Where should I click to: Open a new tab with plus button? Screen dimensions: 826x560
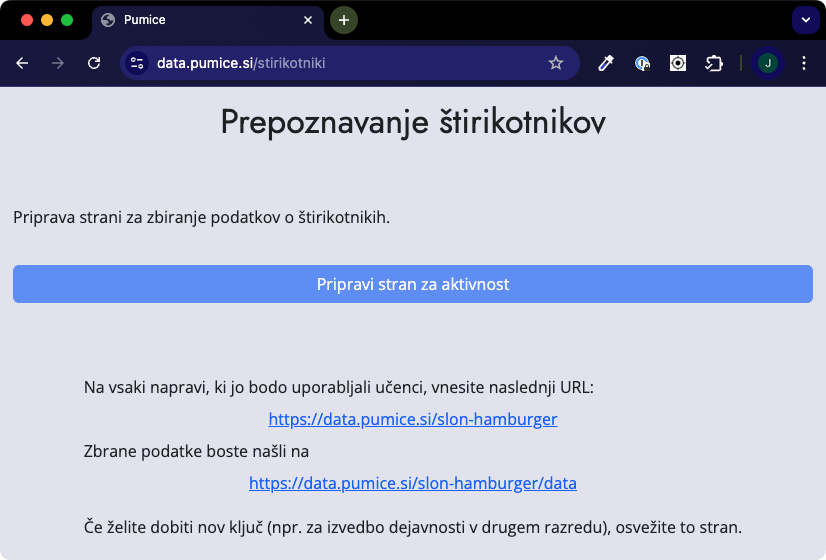344,20
